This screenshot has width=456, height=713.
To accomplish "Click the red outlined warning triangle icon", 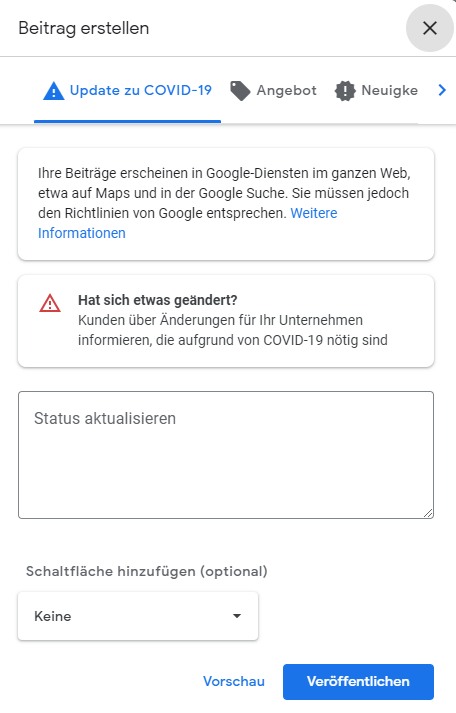I will coord(50,303).
